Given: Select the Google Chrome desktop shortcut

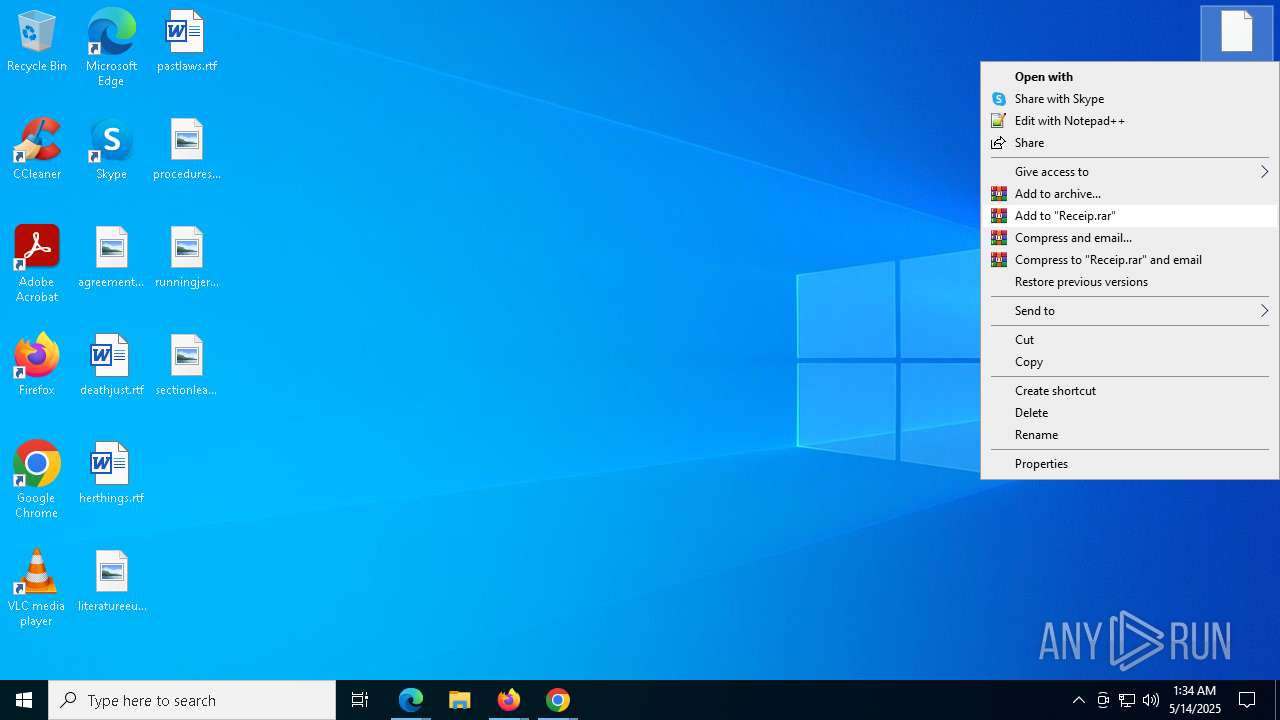Looking at the screenshot, I should point(37,480).
